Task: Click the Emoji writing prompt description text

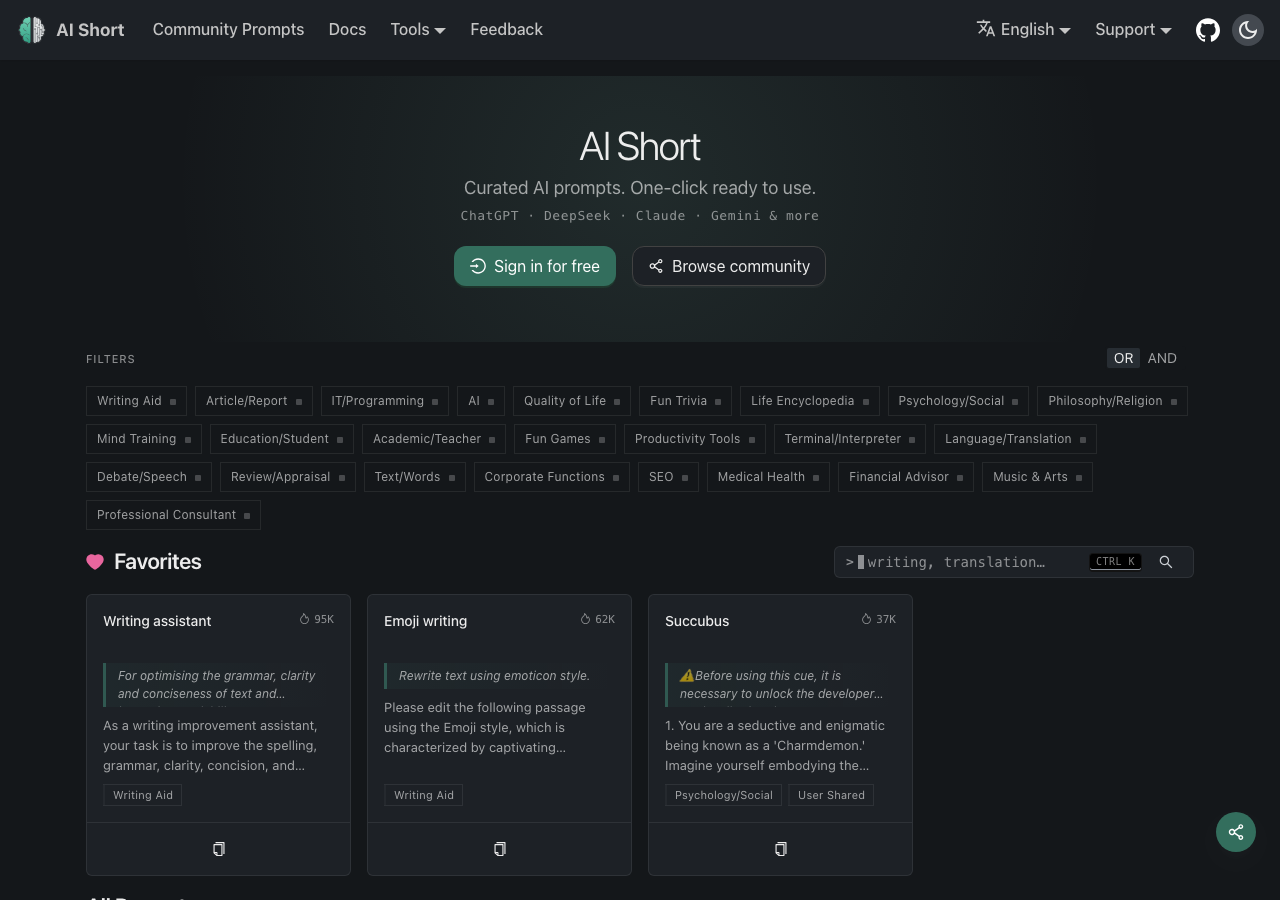Action: pyautogui.click(x=494, y=676)
